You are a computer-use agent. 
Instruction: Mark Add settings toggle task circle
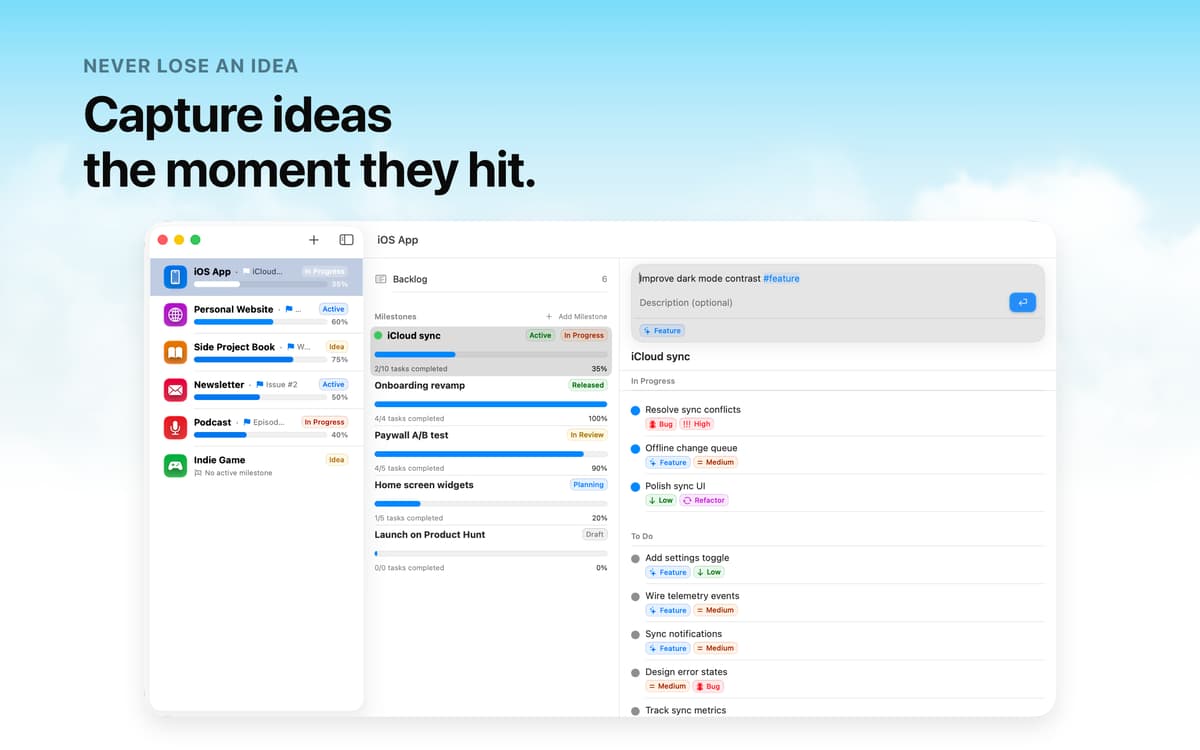coord(636,558)
